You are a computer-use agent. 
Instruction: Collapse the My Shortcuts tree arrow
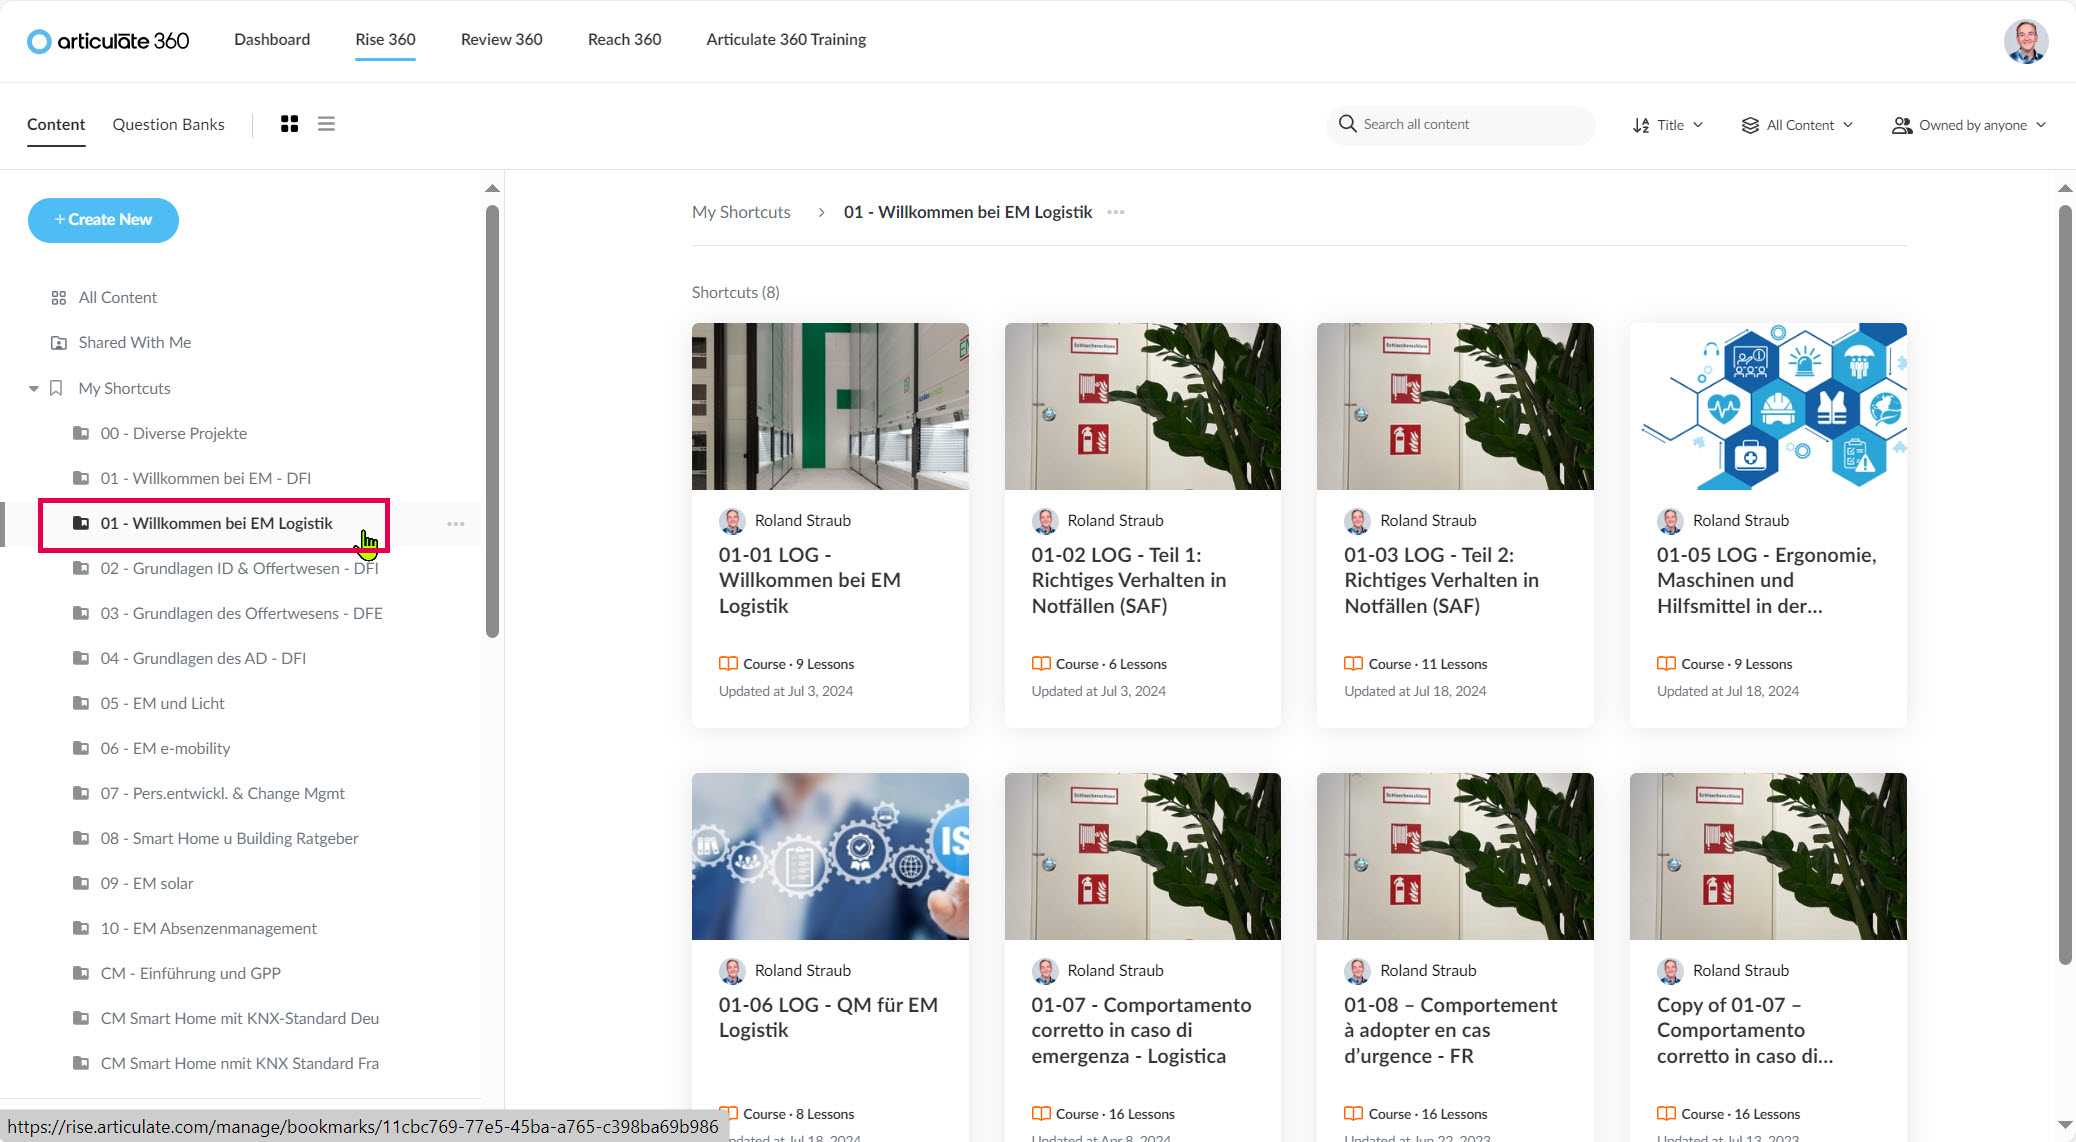(34, 388)
